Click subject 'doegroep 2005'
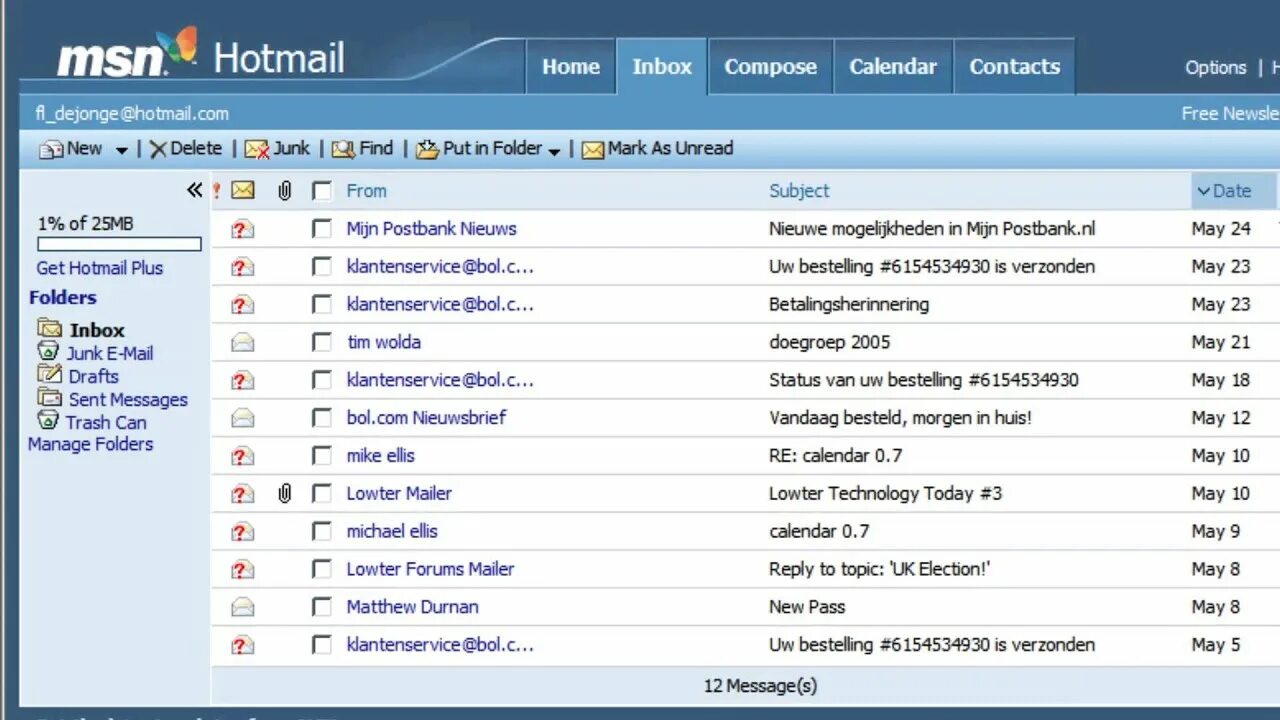 click(829, 342)
